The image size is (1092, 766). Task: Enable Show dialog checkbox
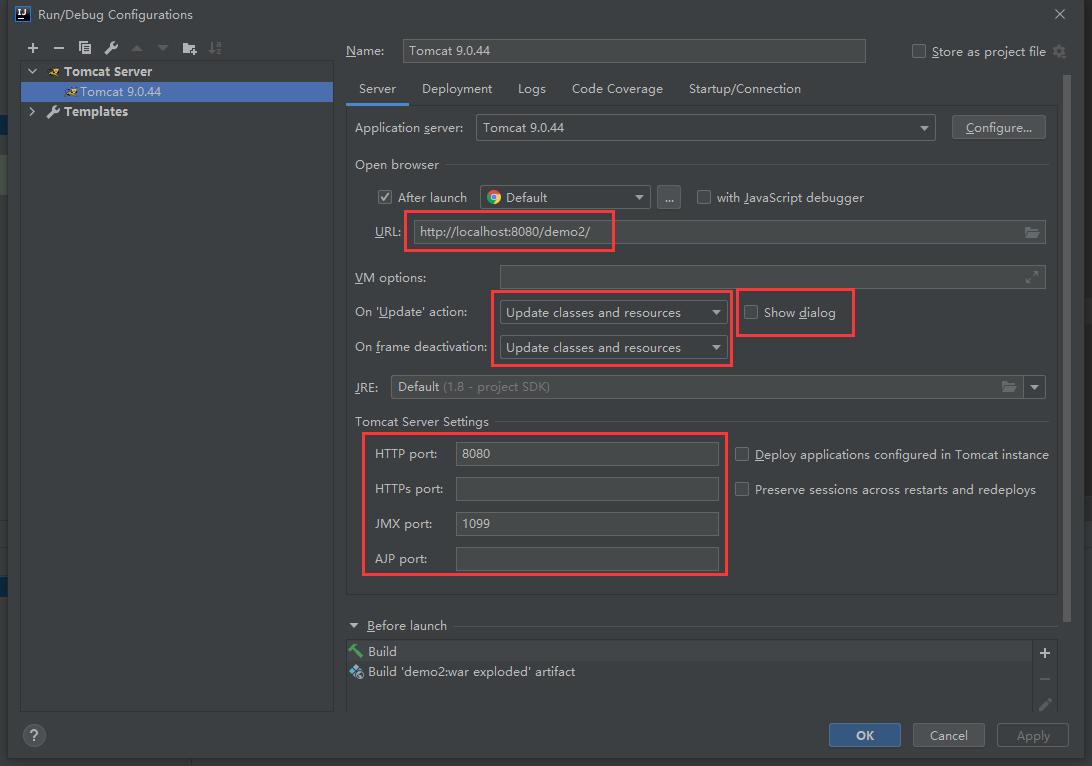coord(751,312)
